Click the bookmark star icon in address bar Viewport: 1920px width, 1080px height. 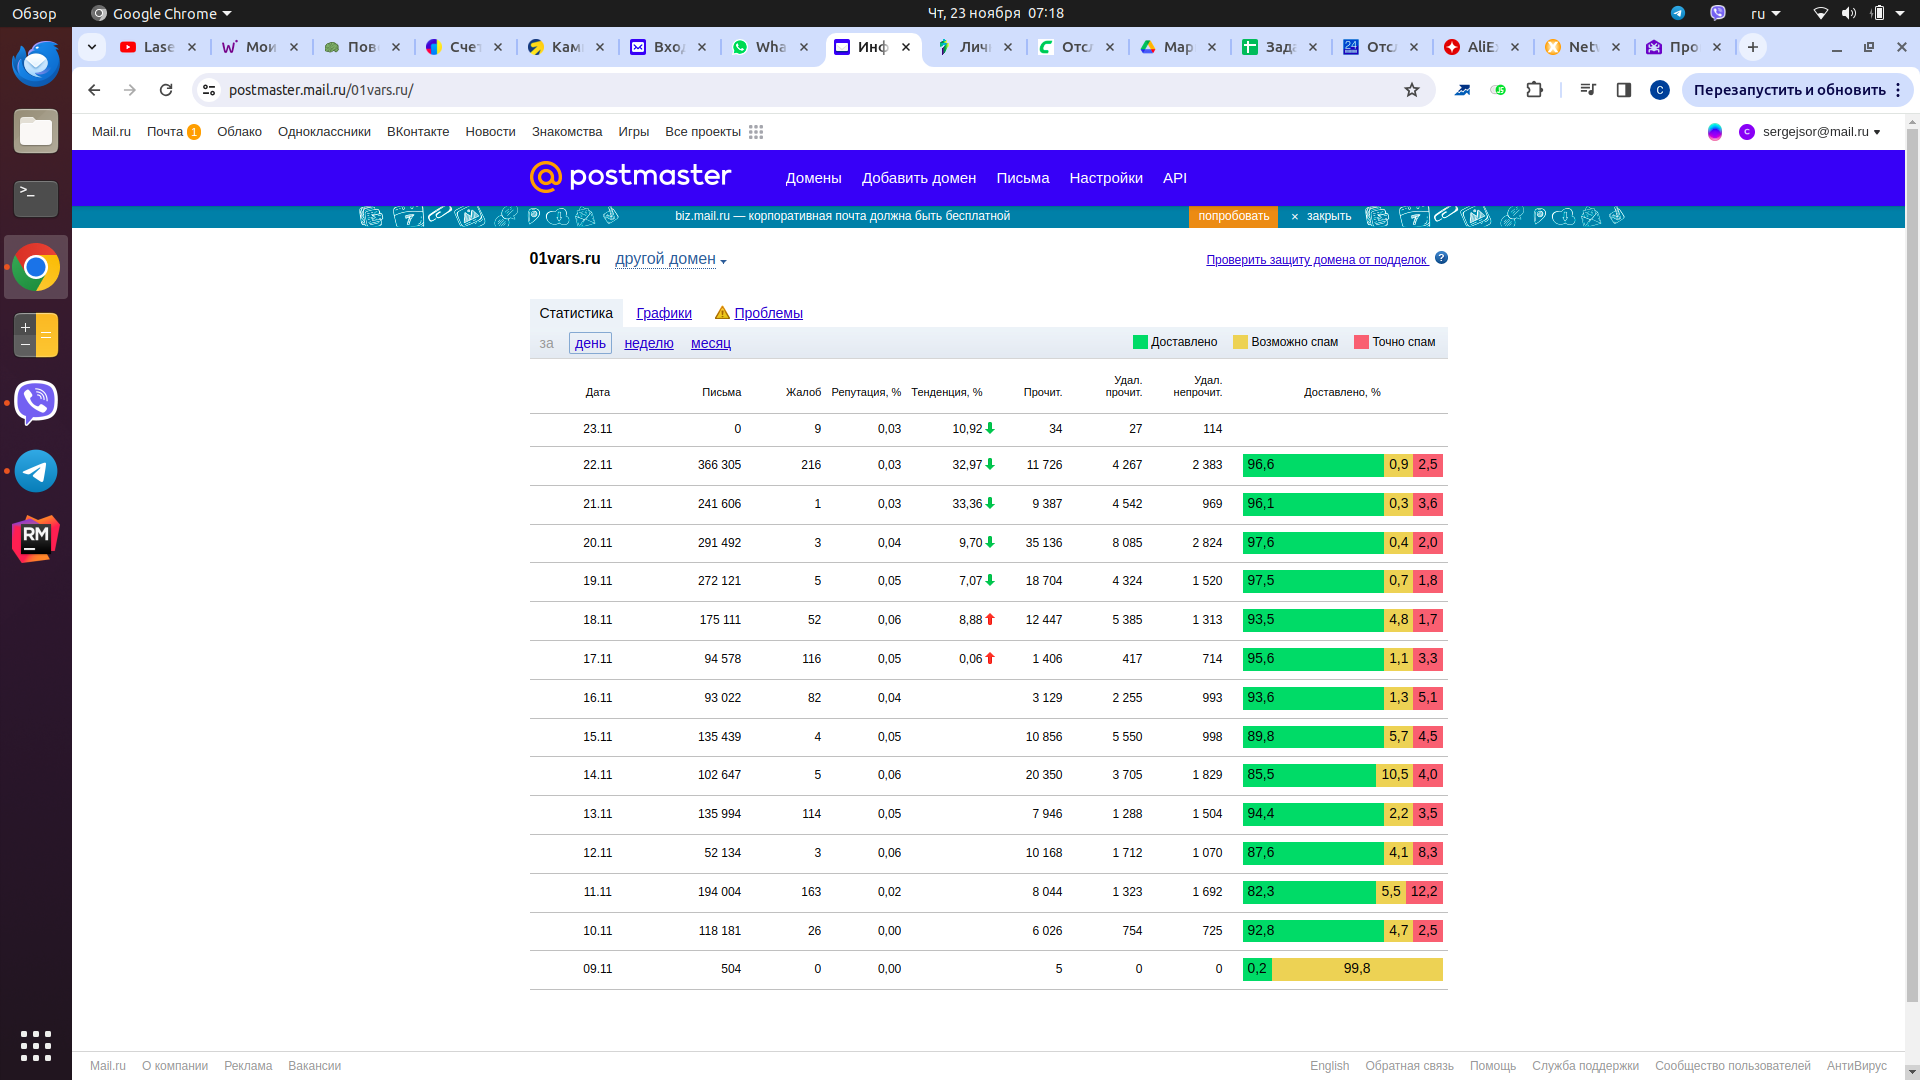pos(1412,90)
